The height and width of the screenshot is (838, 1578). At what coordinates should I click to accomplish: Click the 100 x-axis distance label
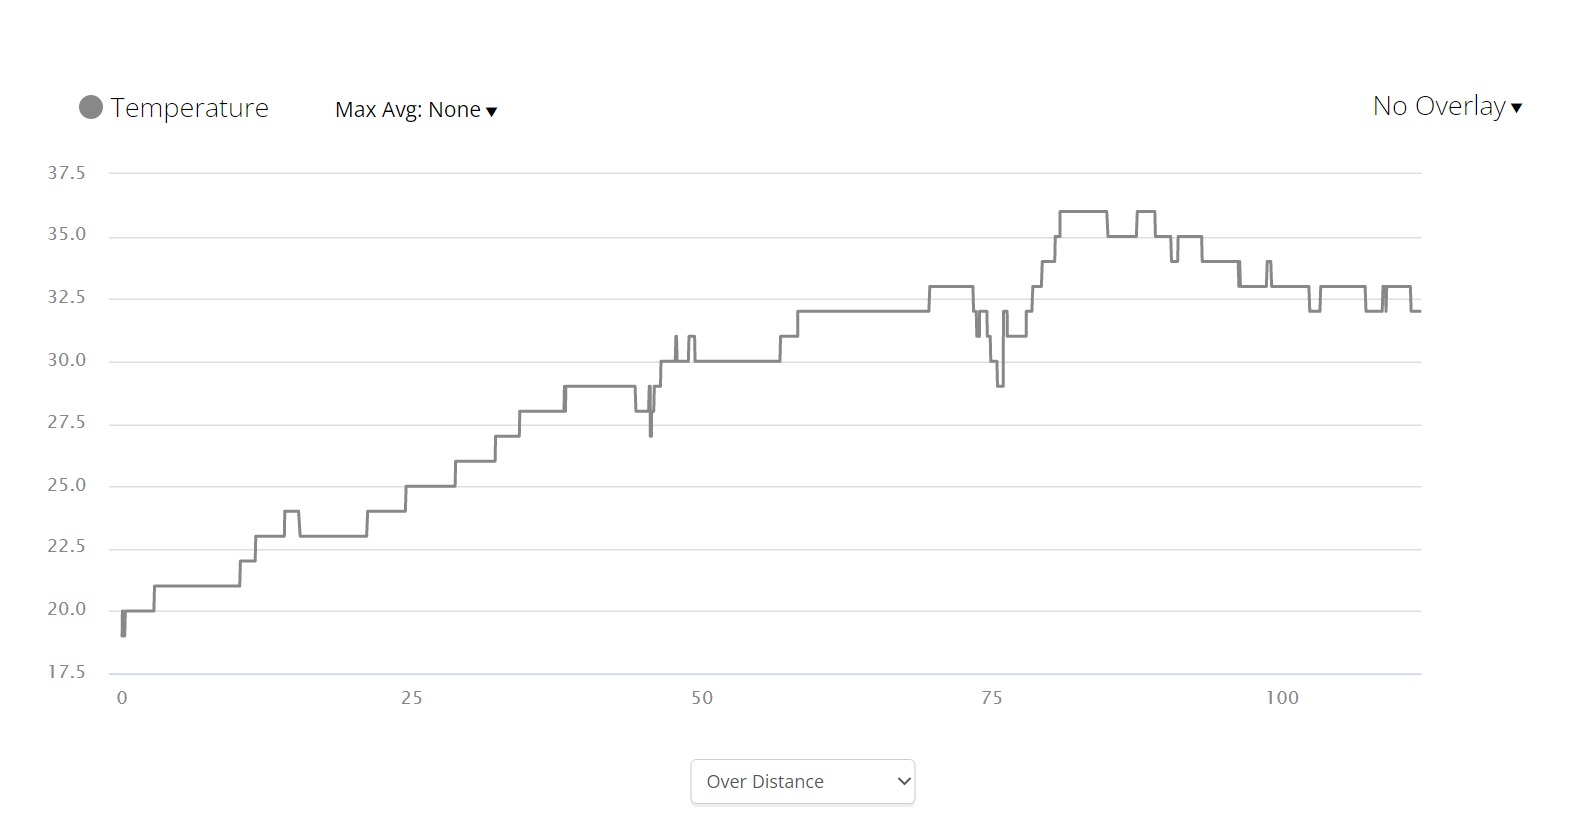[1282, 698]
